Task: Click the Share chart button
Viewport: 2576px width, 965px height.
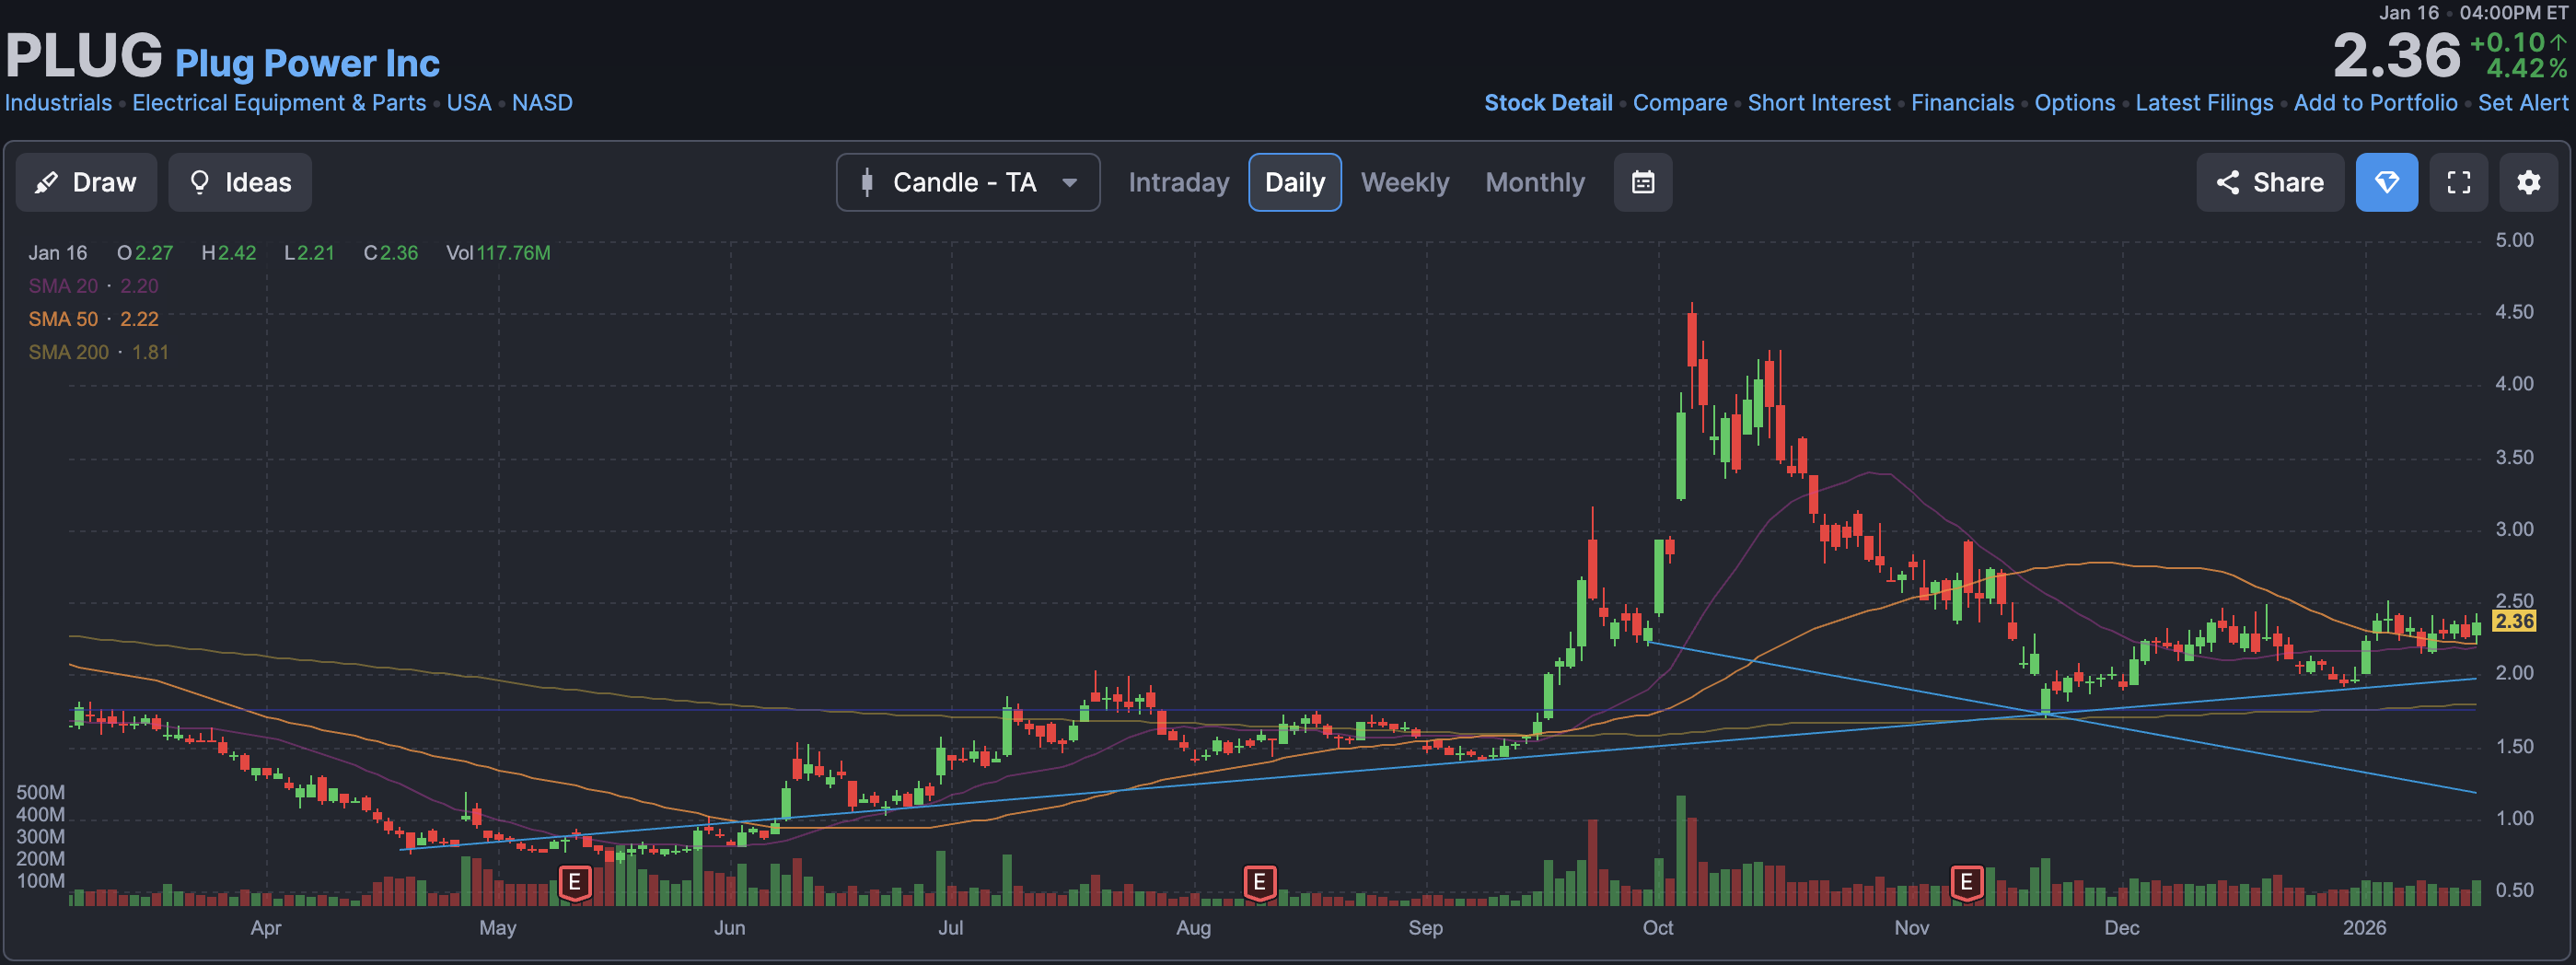Action: coord(2270,182)
